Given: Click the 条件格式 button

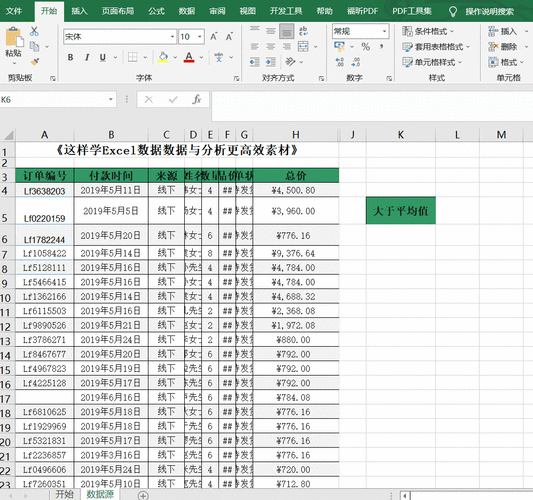Looking at the screenshot, I should (428, 31).
